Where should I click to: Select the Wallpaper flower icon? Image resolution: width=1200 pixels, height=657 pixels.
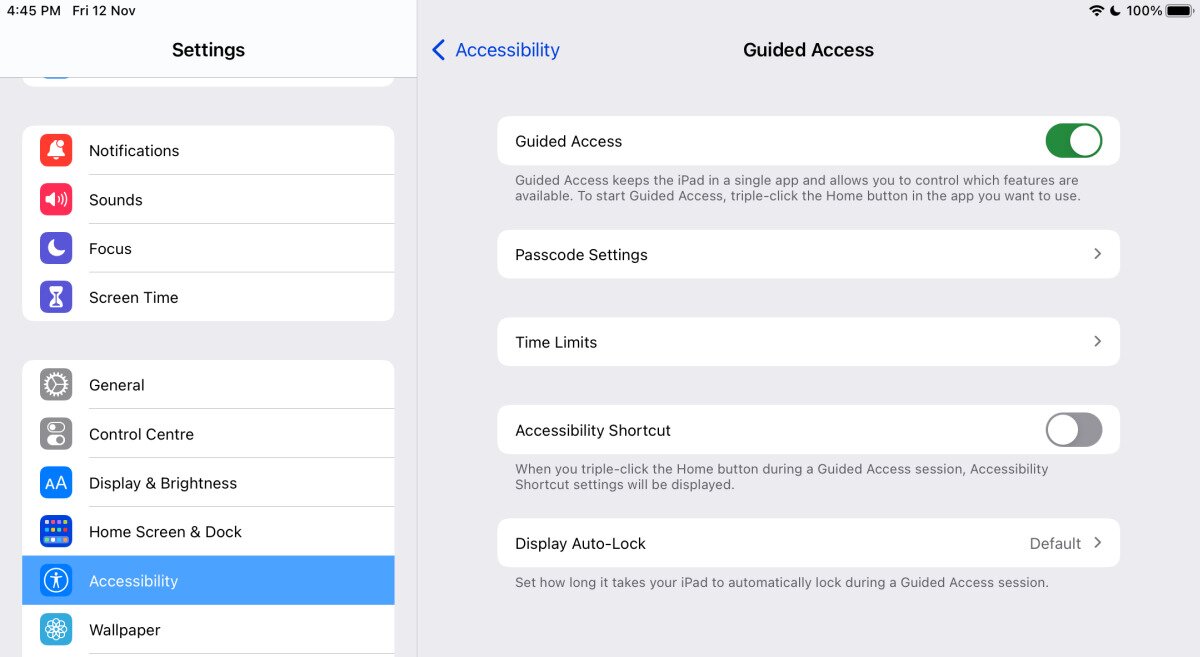(56, 629)
